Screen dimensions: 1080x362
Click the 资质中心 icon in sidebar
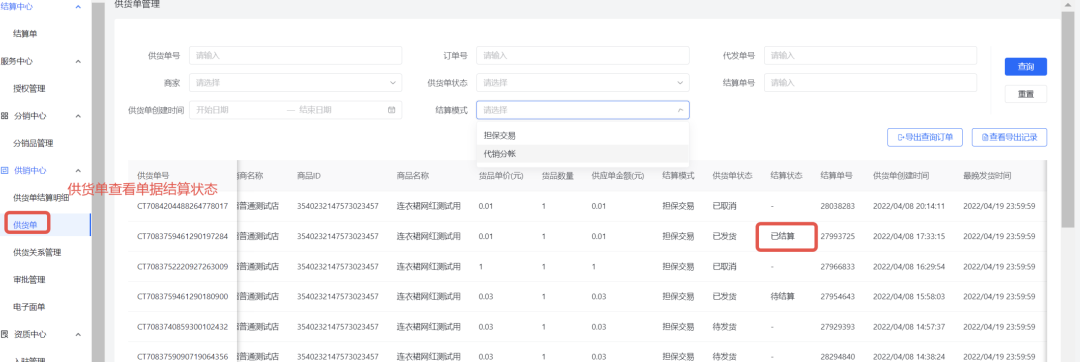[x=4, y=334]
